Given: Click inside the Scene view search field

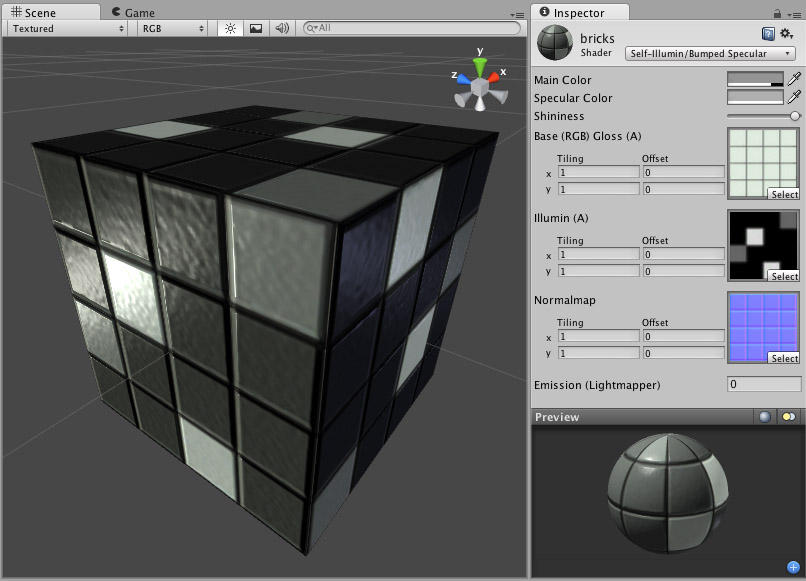Looking at the screenshot, I should click(x=410, y=29).
